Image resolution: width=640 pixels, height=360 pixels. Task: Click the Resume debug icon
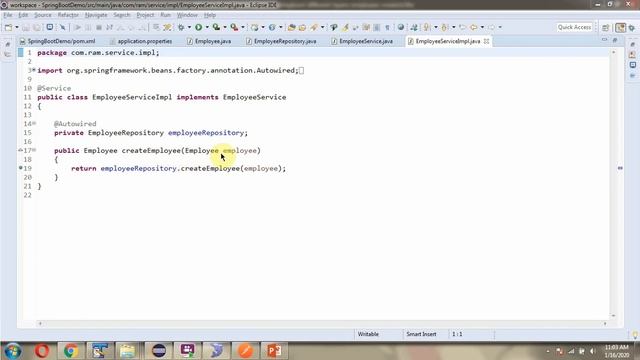77,27
